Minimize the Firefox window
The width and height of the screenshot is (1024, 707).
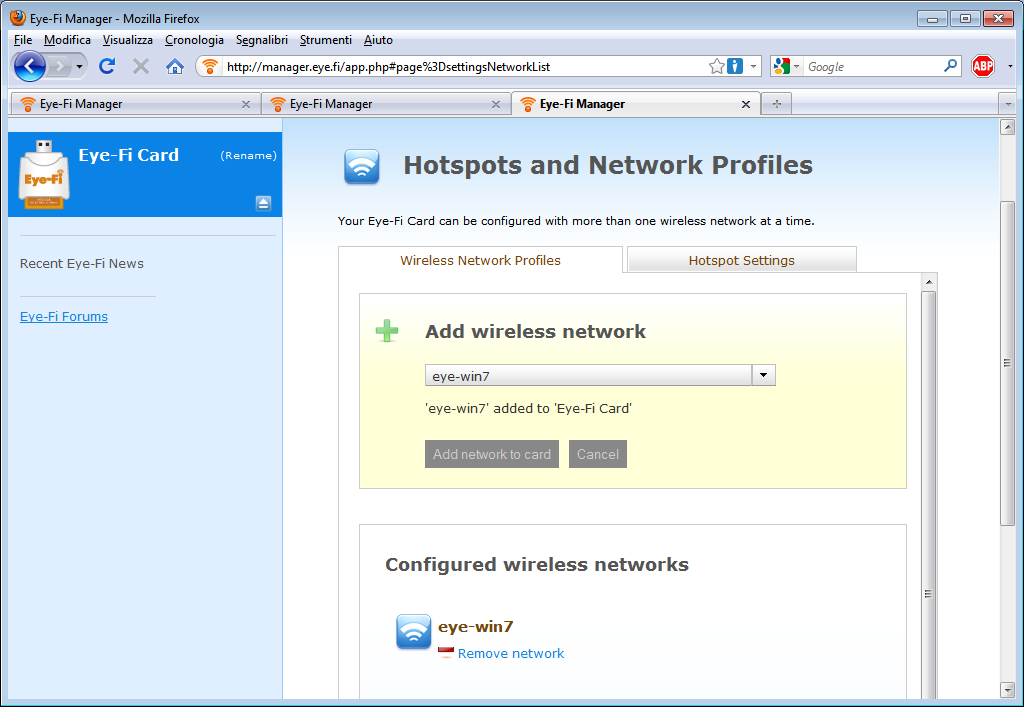point(932,19)
